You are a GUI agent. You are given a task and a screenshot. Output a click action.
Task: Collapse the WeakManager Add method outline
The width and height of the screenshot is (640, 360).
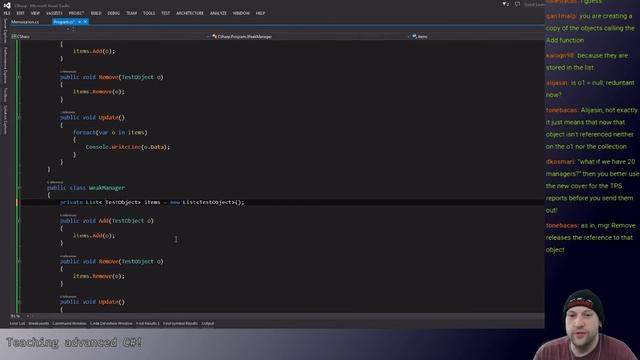[19, 221]
